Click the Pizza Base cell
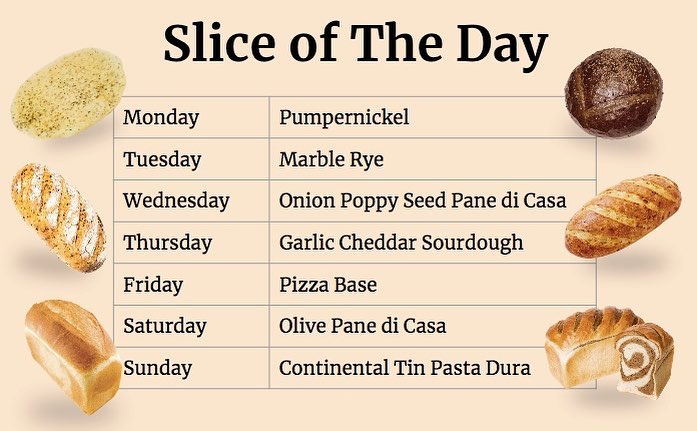This screenshot has width=697, height=431. 328,285
